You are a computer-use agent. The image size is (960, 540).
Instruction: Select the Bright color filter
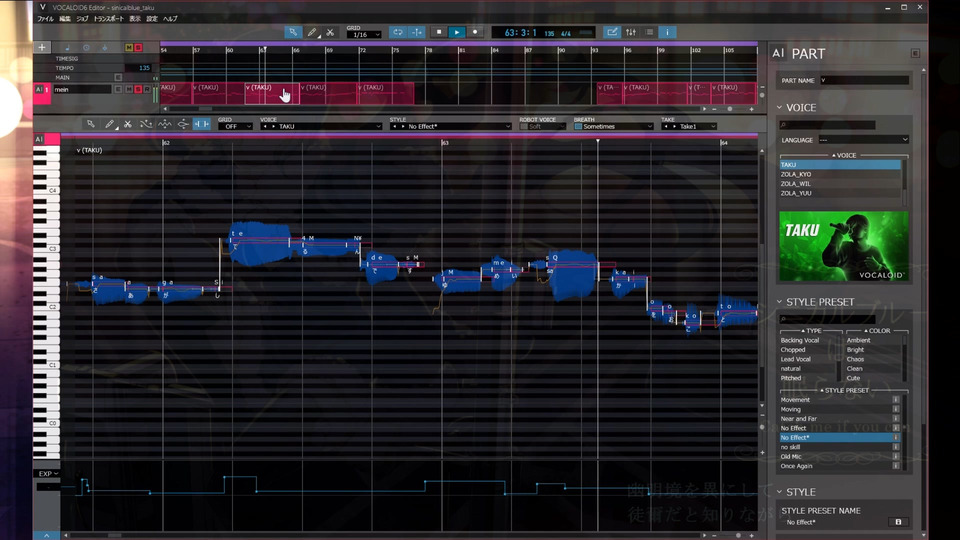point(872,350)
